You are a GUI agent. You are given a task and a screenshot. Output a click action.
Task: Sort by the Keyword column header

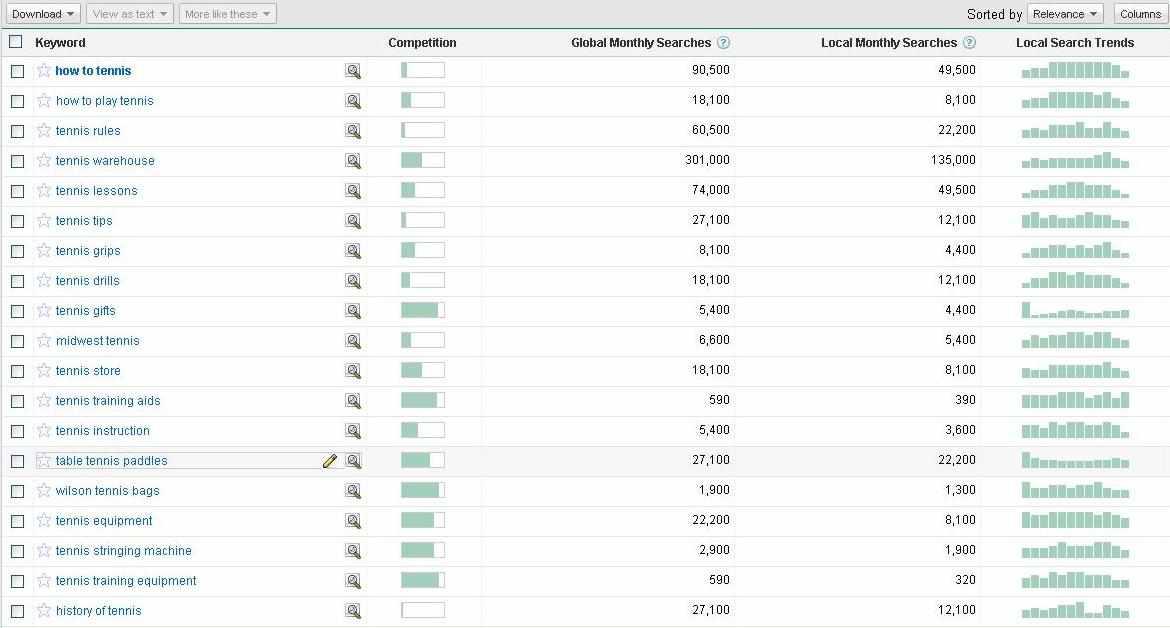(x=60, y=43)
